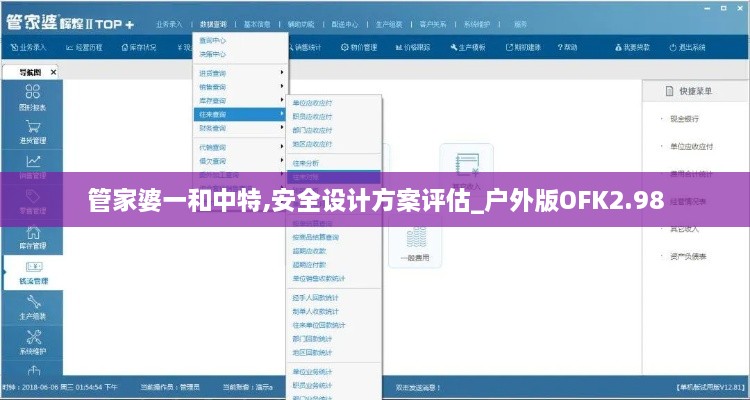The width and height of the screenshot is (750, 400).
Task: Select 单位应收应付 in the submenu
Action: (x=334, y=103)
